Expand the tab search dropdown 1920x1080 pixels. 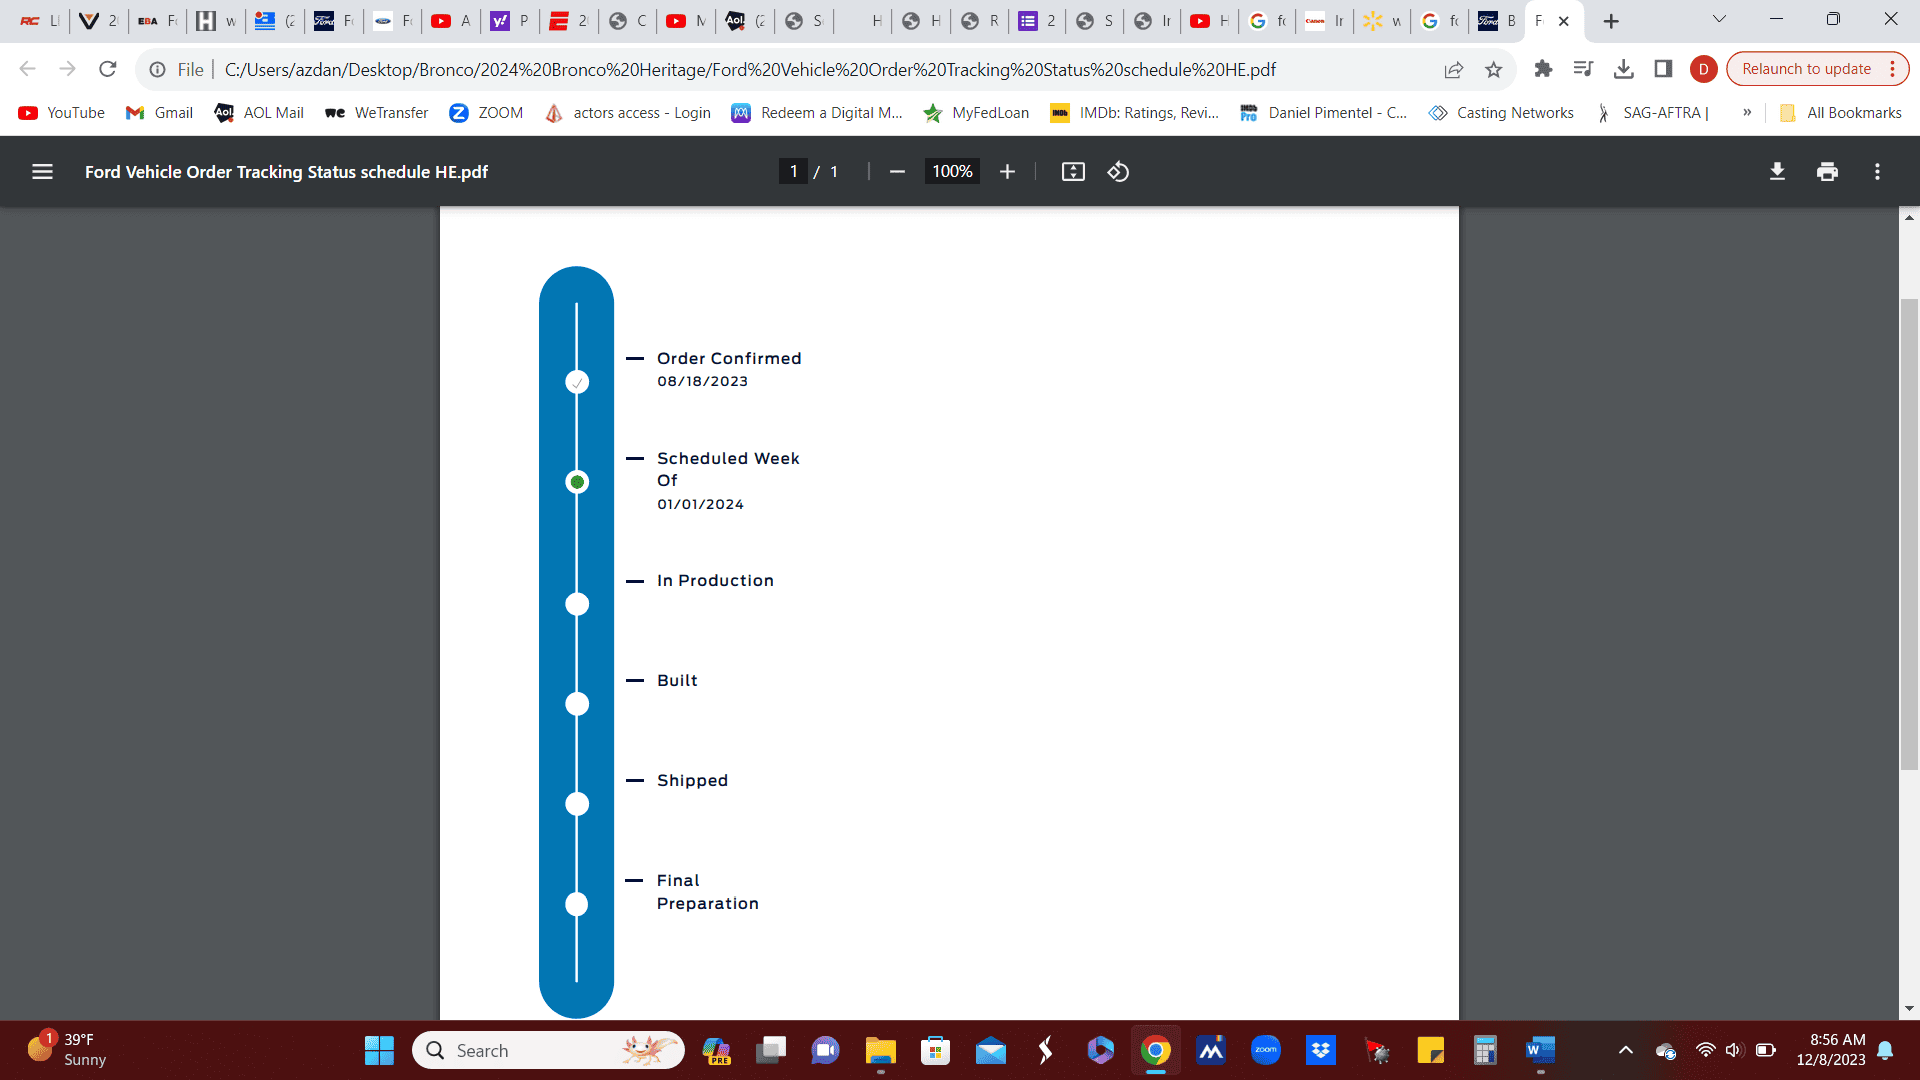pyautogui.click(x=1719, y=19)
